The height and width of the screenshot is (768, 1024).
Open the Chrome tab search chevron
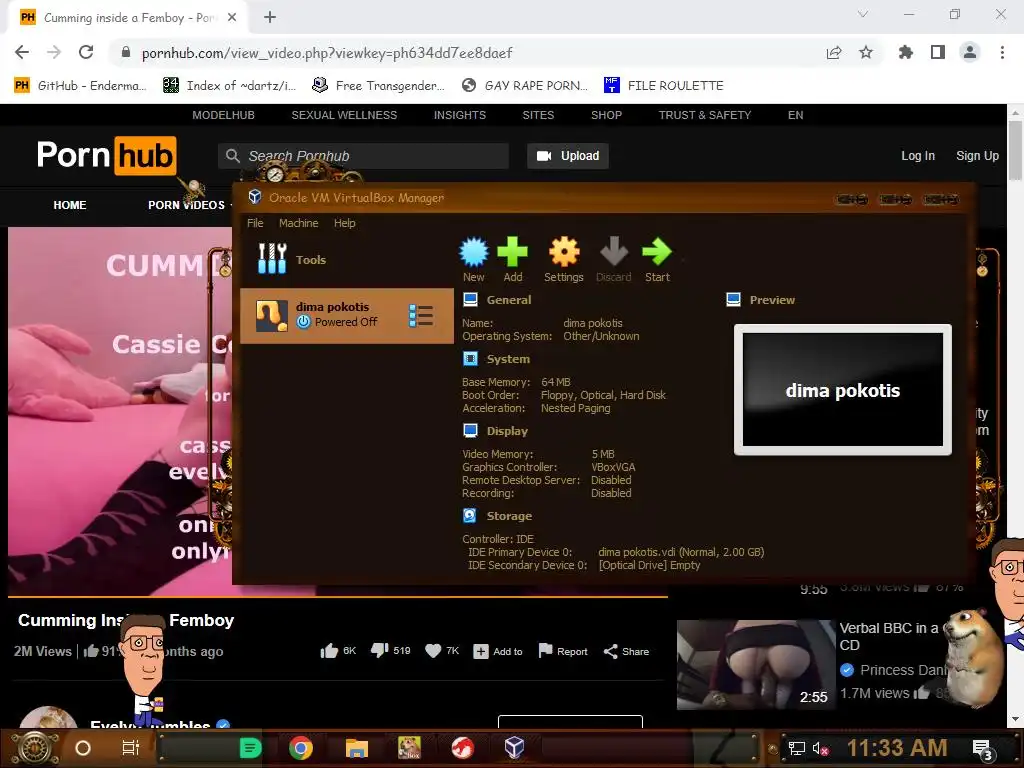pyautogui.click(x=863, y=14)
